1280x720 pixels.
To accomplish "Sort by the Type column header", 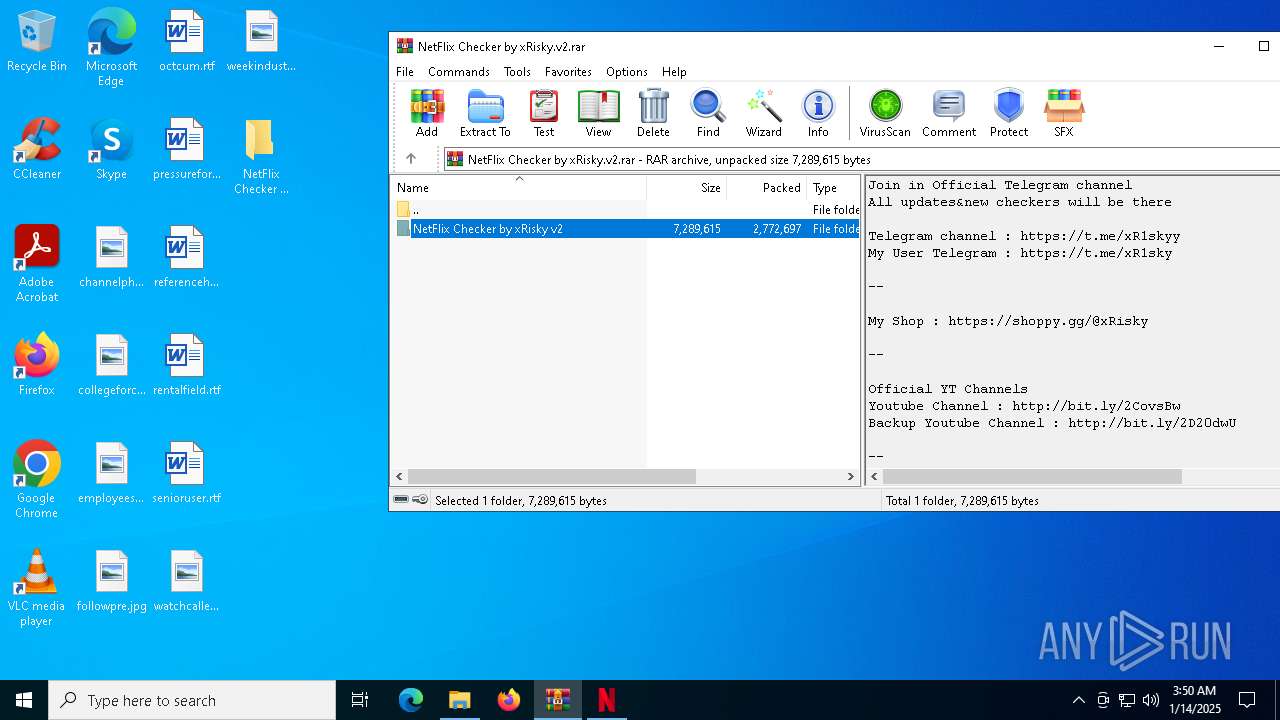I will pos(833,187).
